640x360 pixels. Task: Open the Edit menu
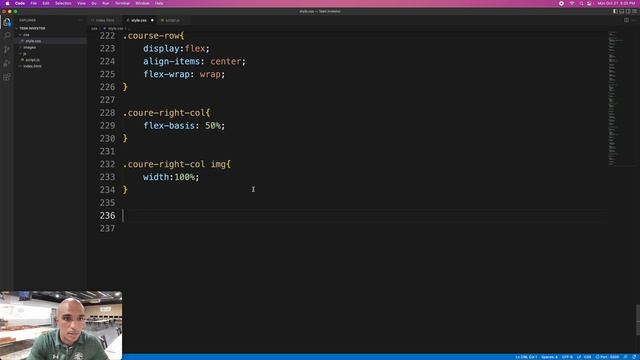pos(46,3)
